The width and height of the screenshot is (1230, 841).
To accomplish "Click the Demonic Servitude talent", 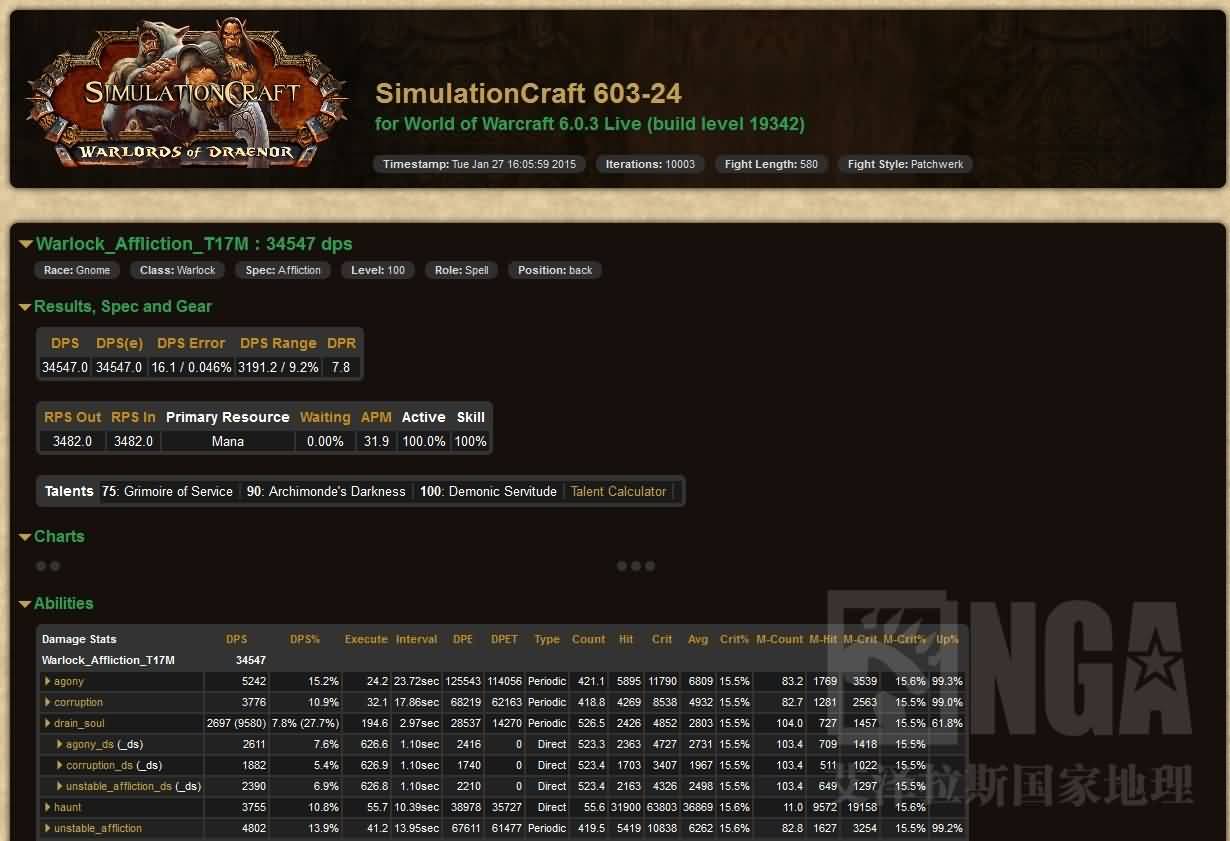I will [x=488, y=491].
